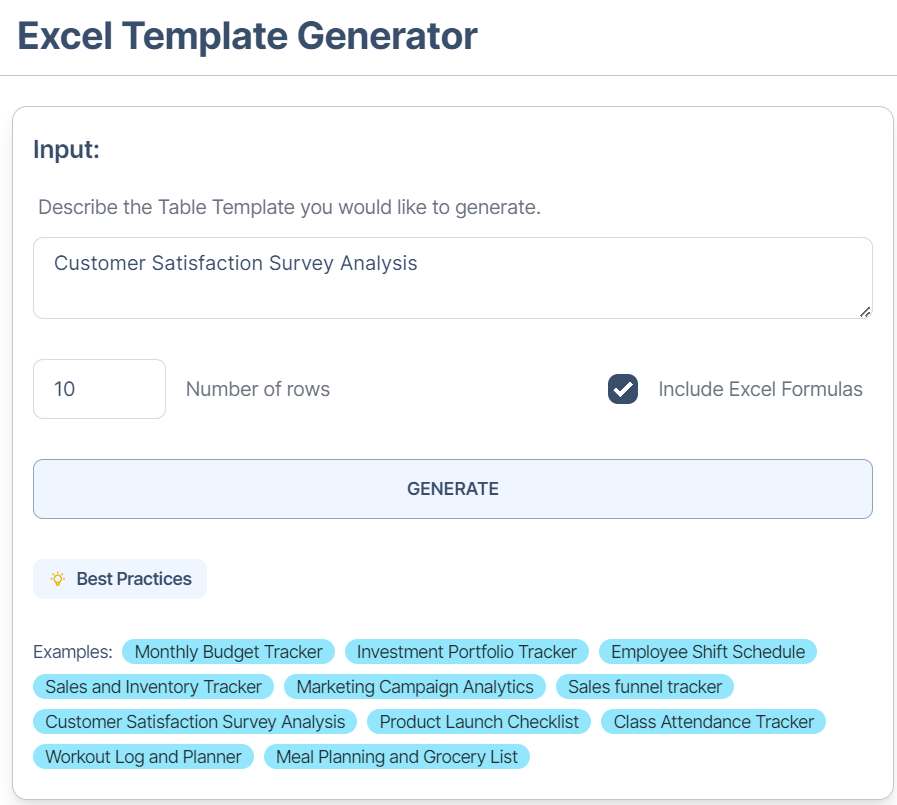The width and height of the screenshot is (897, 805).
Task: Pick the Product Launch Checklist example
Action: click(x=479, y=722)
